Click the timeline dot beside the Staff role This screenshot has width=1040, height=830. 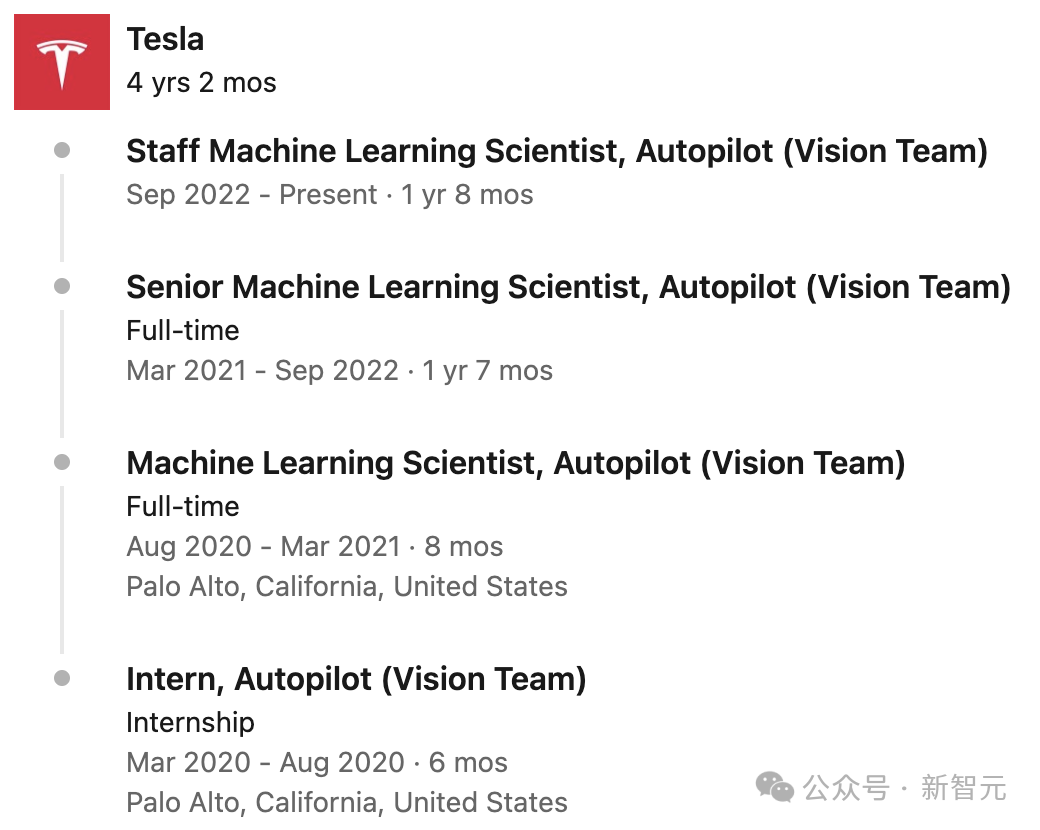62,151
